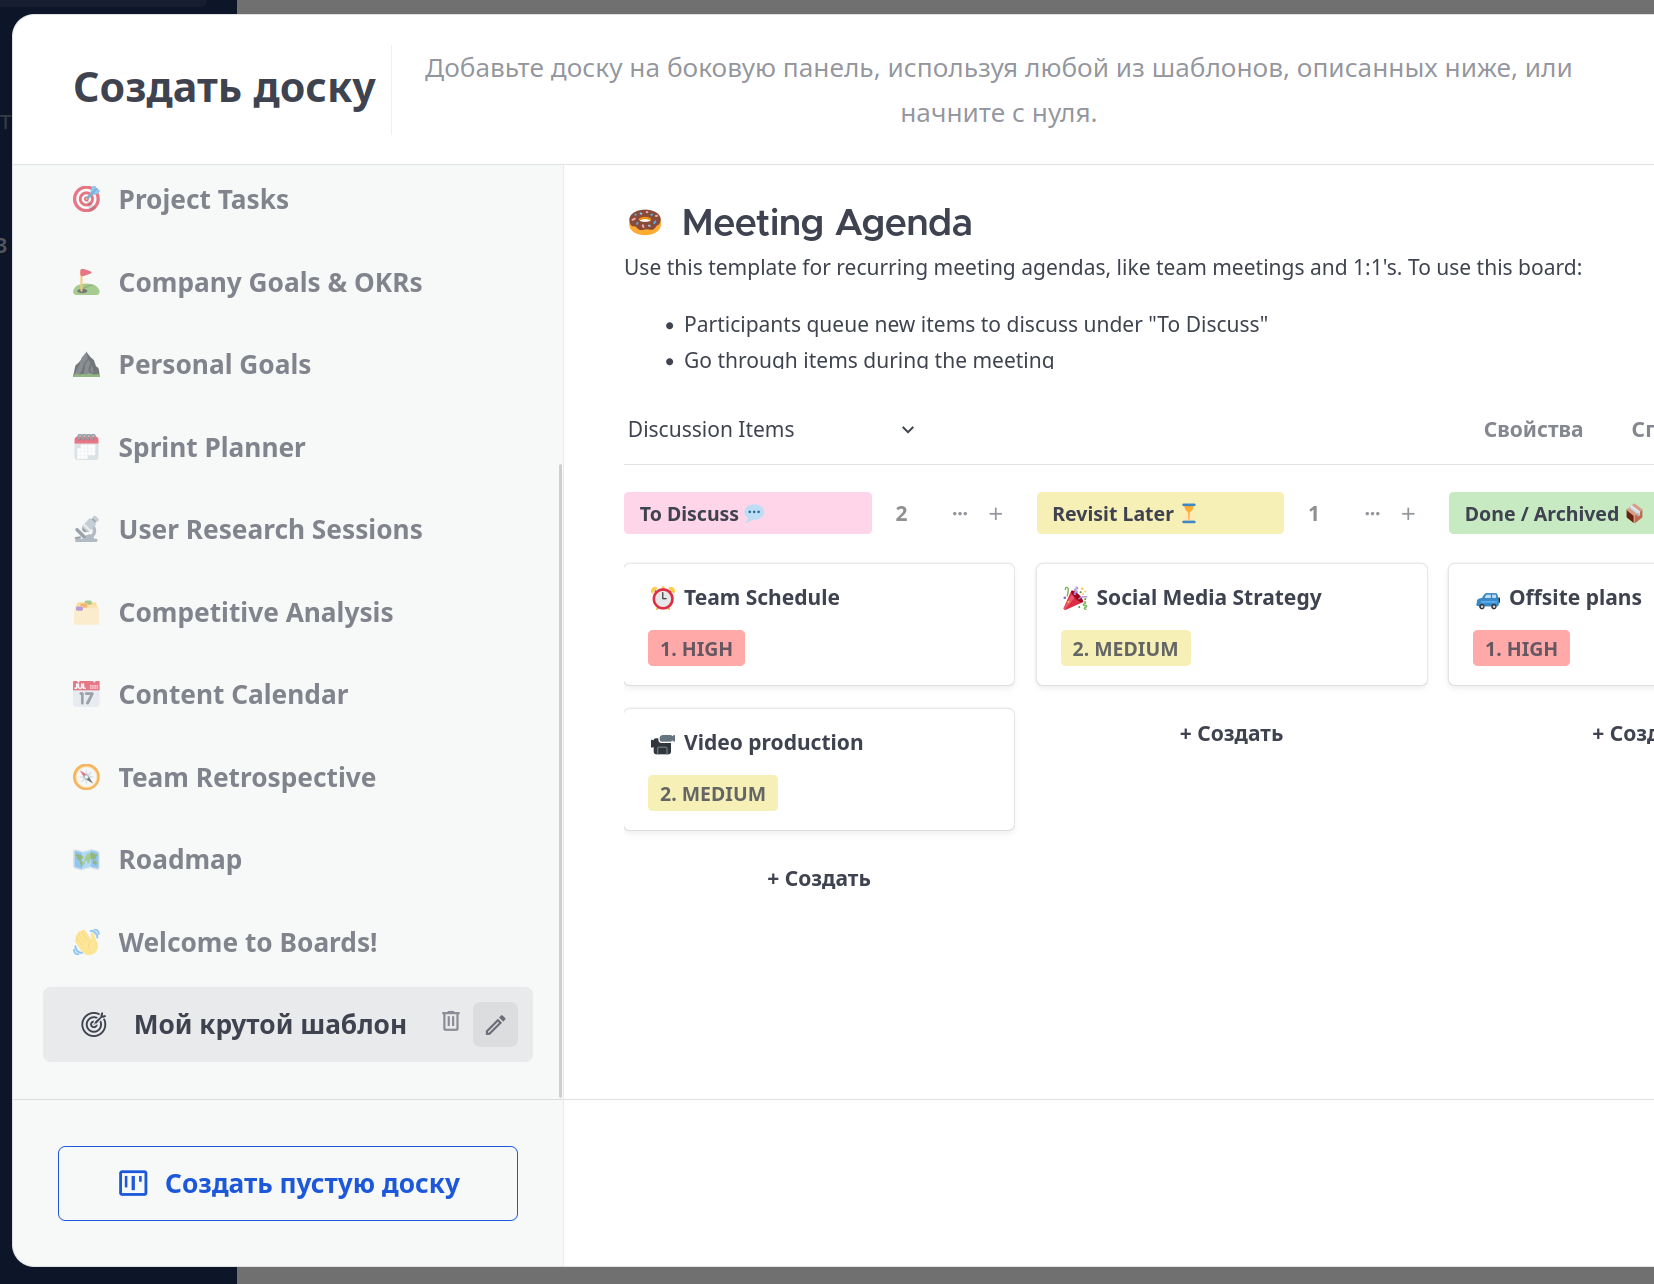Click the Team Schedule alarm clock icon

(x=662, y=598)
